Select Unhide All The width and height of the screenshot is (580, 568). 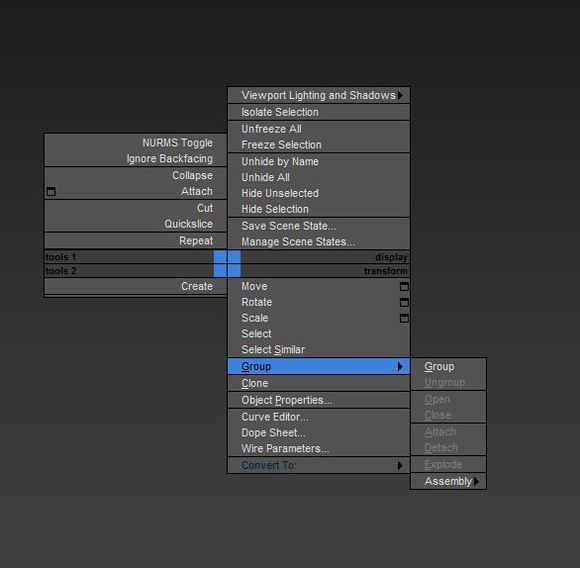[x=319, y=178]
